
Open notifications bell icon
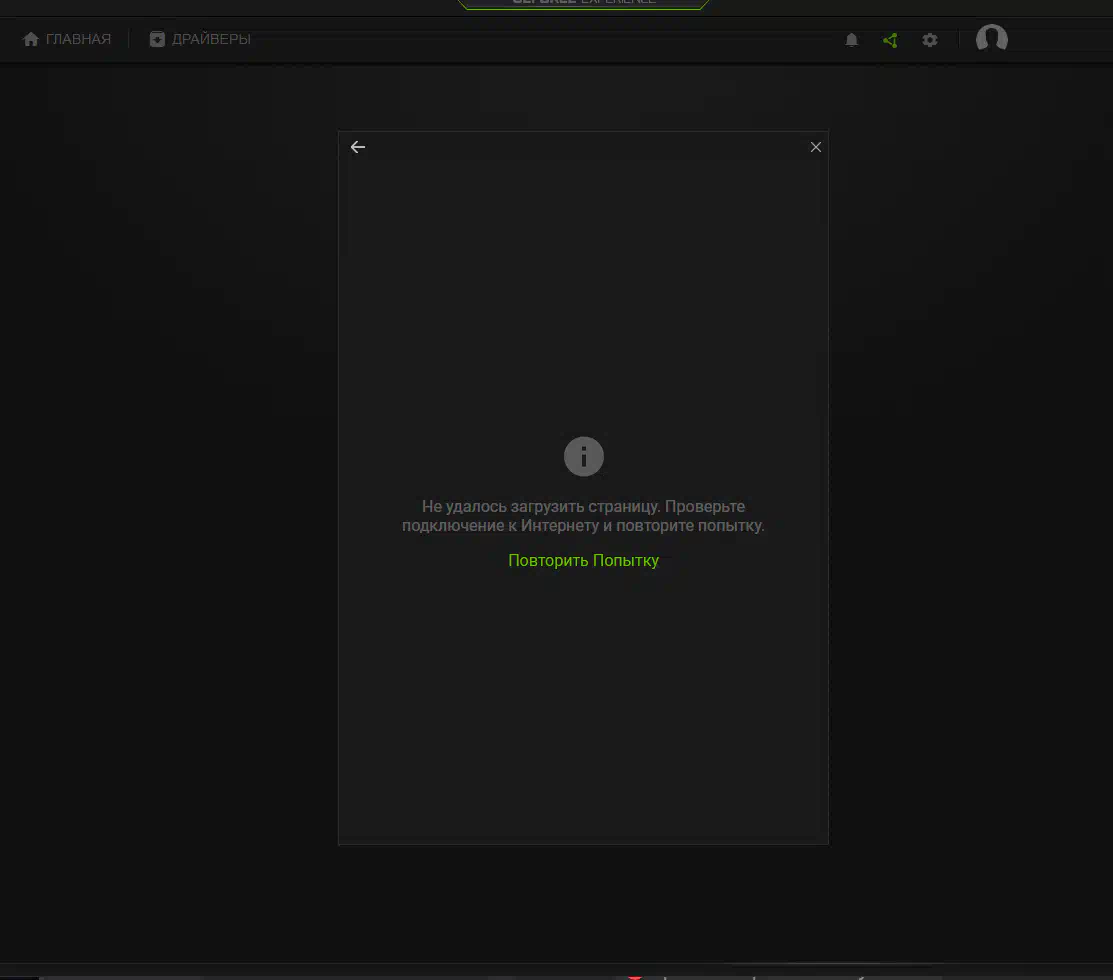852,40
